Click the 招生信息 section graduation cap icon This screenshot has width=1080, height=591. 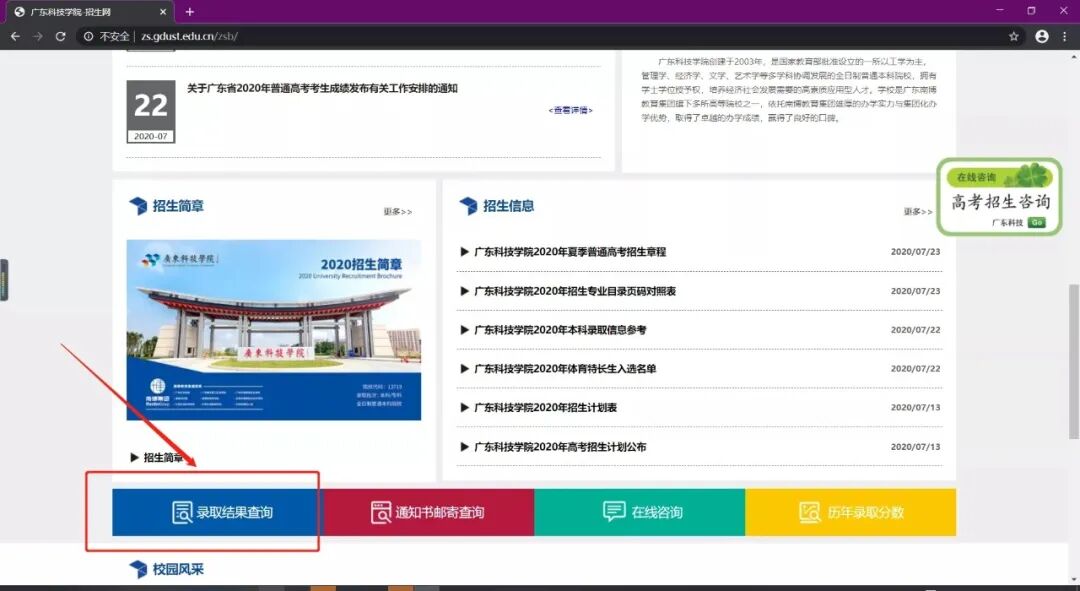point(468,205)
